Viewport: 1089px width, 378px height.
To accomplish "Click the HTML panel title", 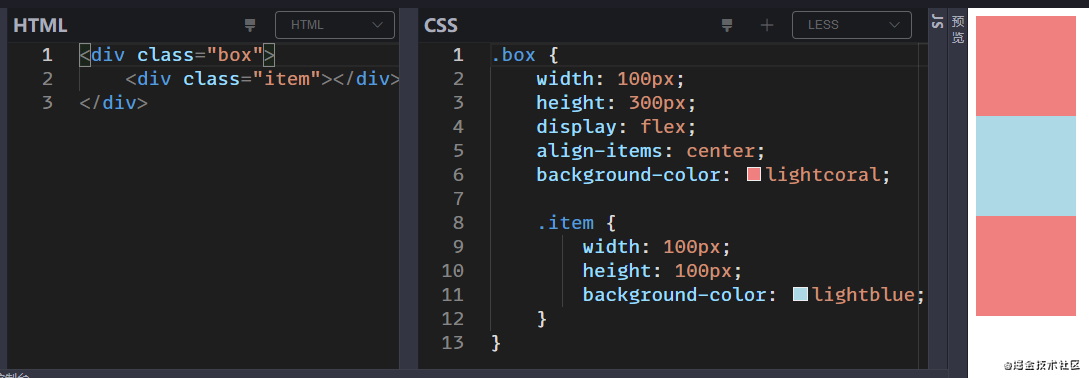I will [40, 26].
